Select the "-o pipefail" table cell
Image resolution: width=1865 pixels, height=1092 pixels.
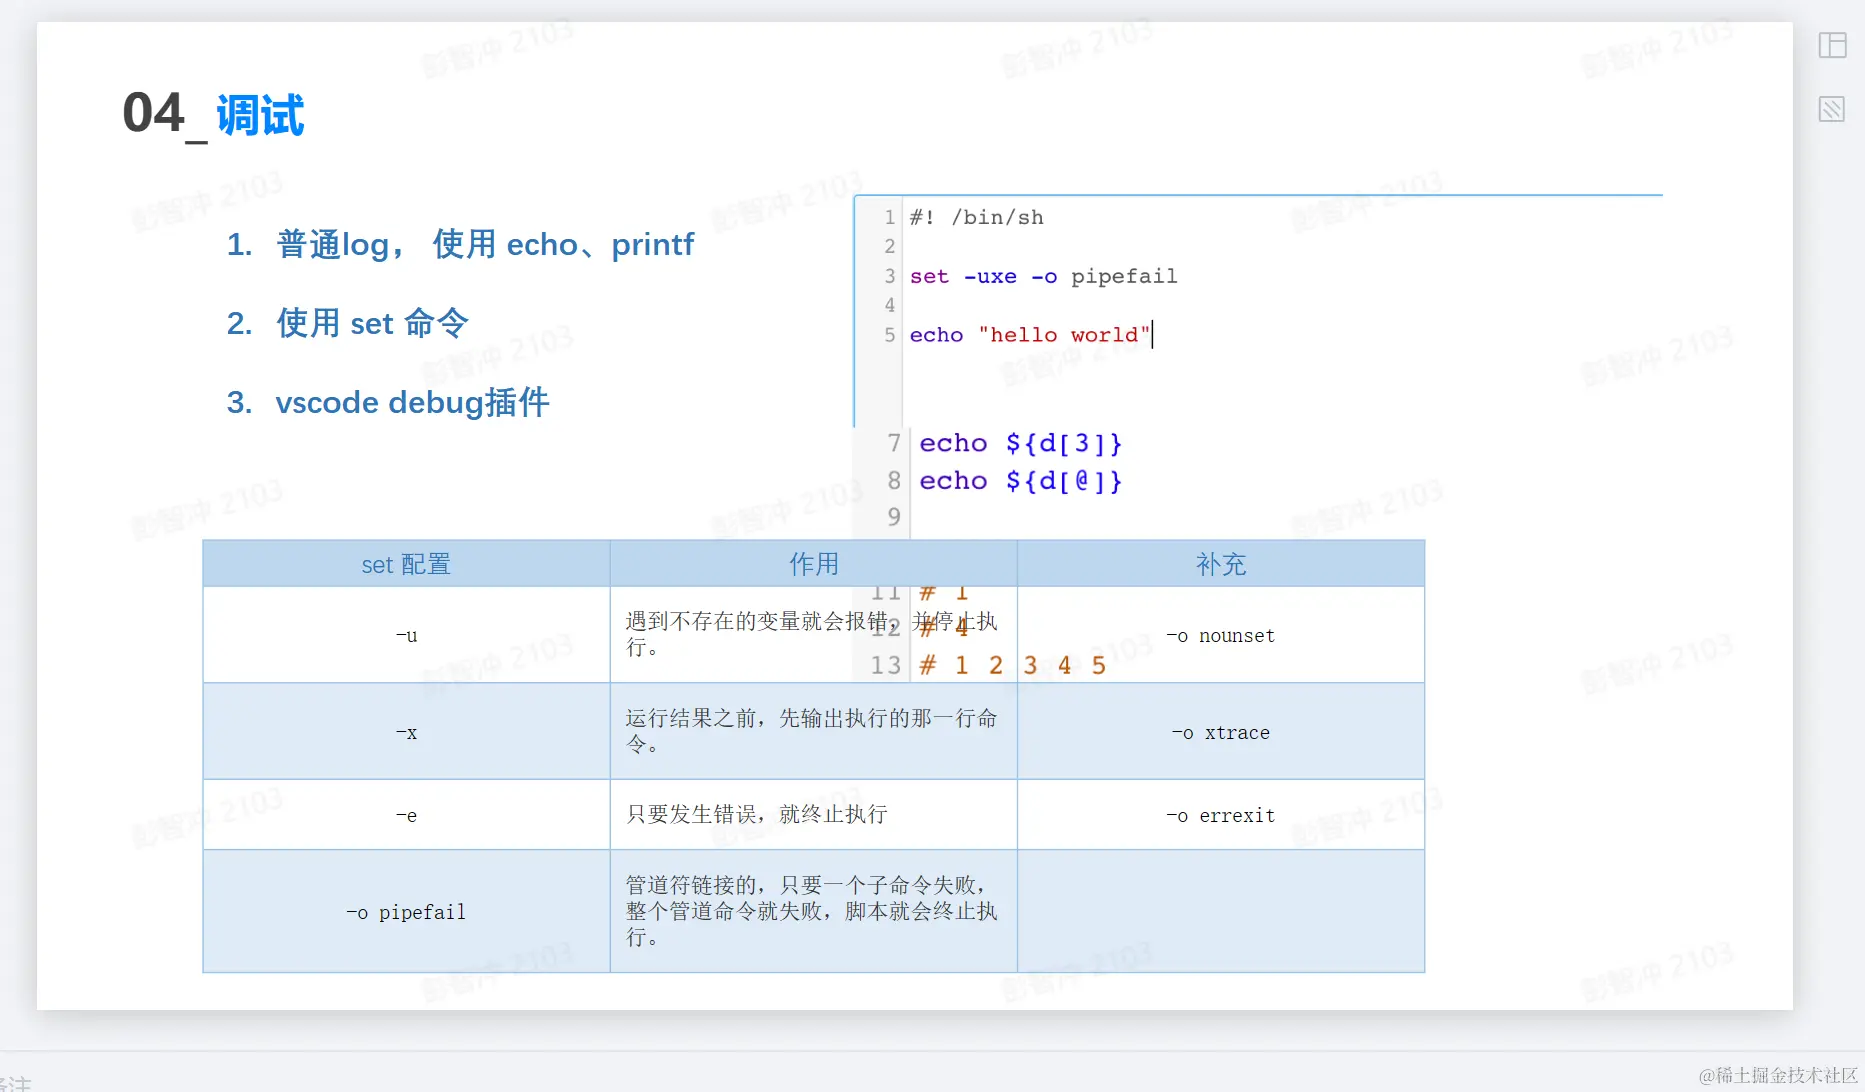(x=406, y=912)
